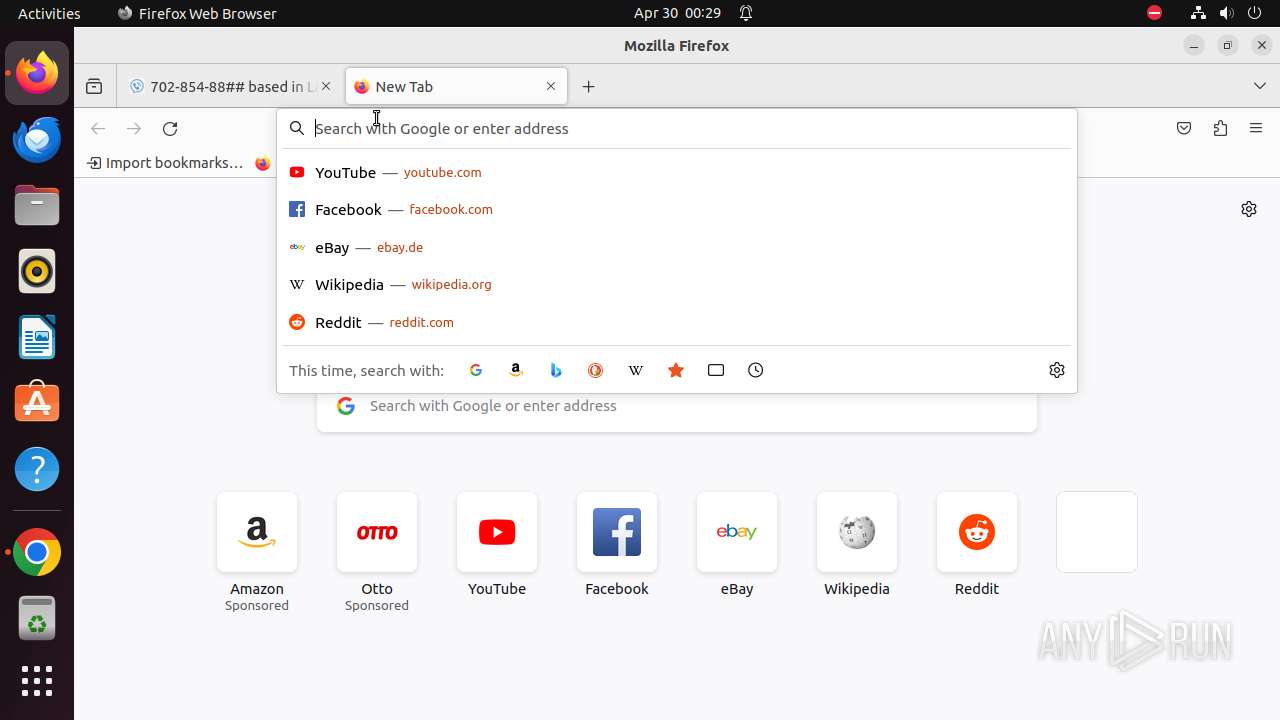This screenshot has width=1280, height=720.
Task: Close the New Tab tab
Action: pyautogui.click(x=551, y=87)
